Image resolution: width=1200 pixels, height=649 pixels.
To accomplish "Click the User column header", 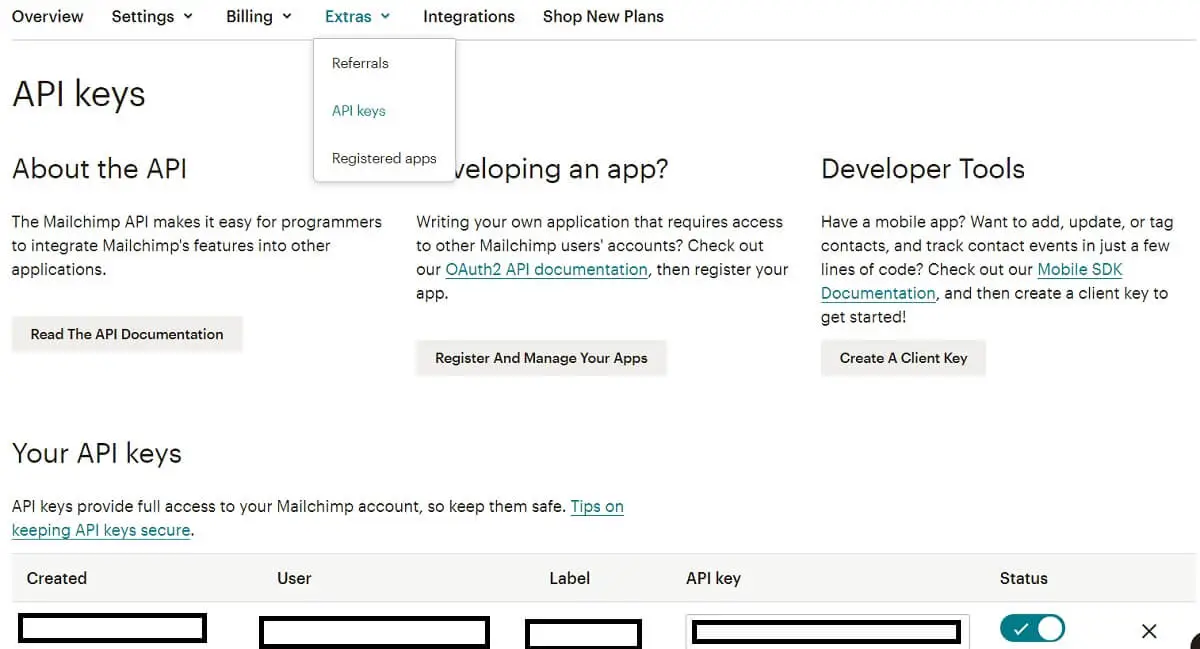I will click(294, 578).
